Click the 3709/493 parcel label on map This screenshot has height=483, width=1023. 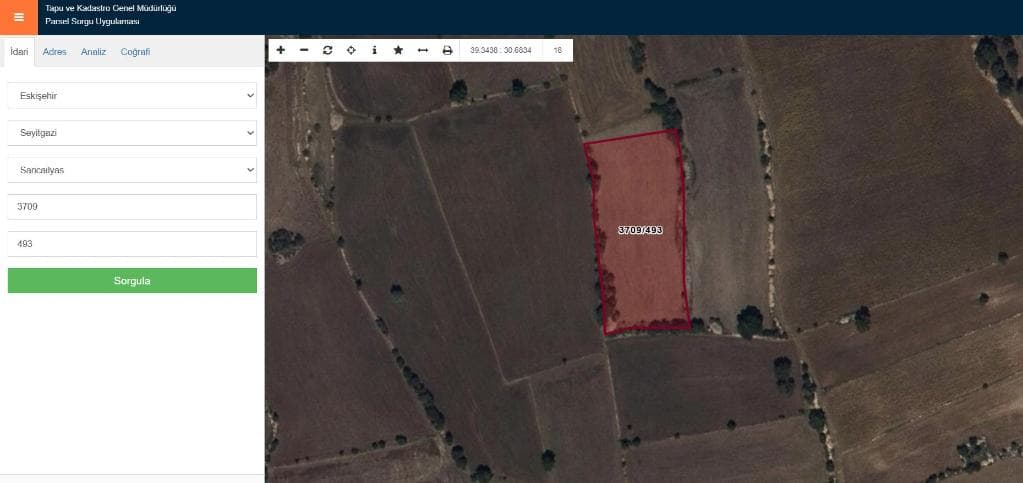[641, 230]
